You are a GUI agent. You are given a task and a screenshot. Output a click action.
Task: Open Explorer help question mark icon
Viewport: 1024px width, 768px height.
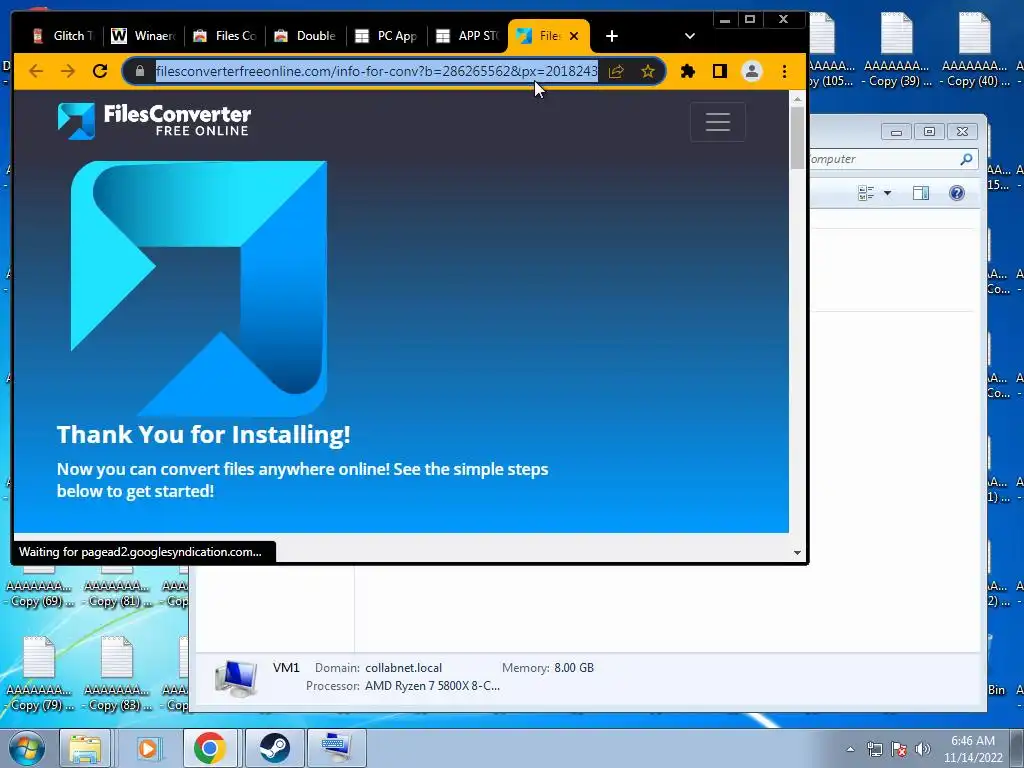pyautogui.click(x=957, y=193)
